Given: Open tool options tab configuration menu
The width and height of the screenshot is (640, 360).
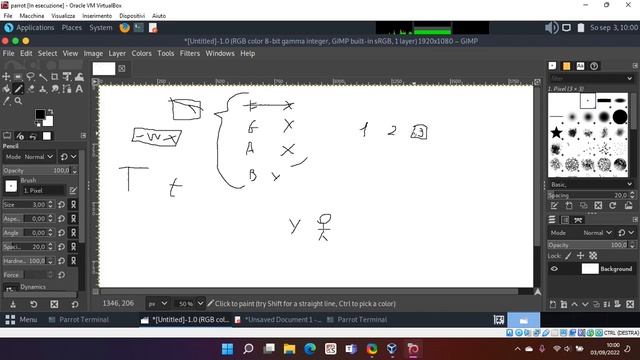Looking at the screenshot, I should coord(83,136).
